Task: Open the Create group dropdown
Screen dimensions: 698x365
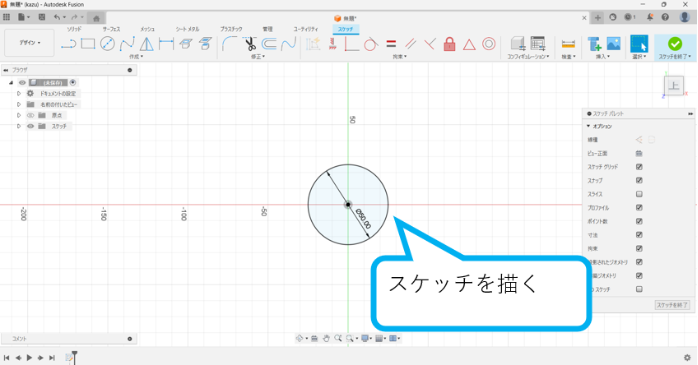Action: point(136,57)
